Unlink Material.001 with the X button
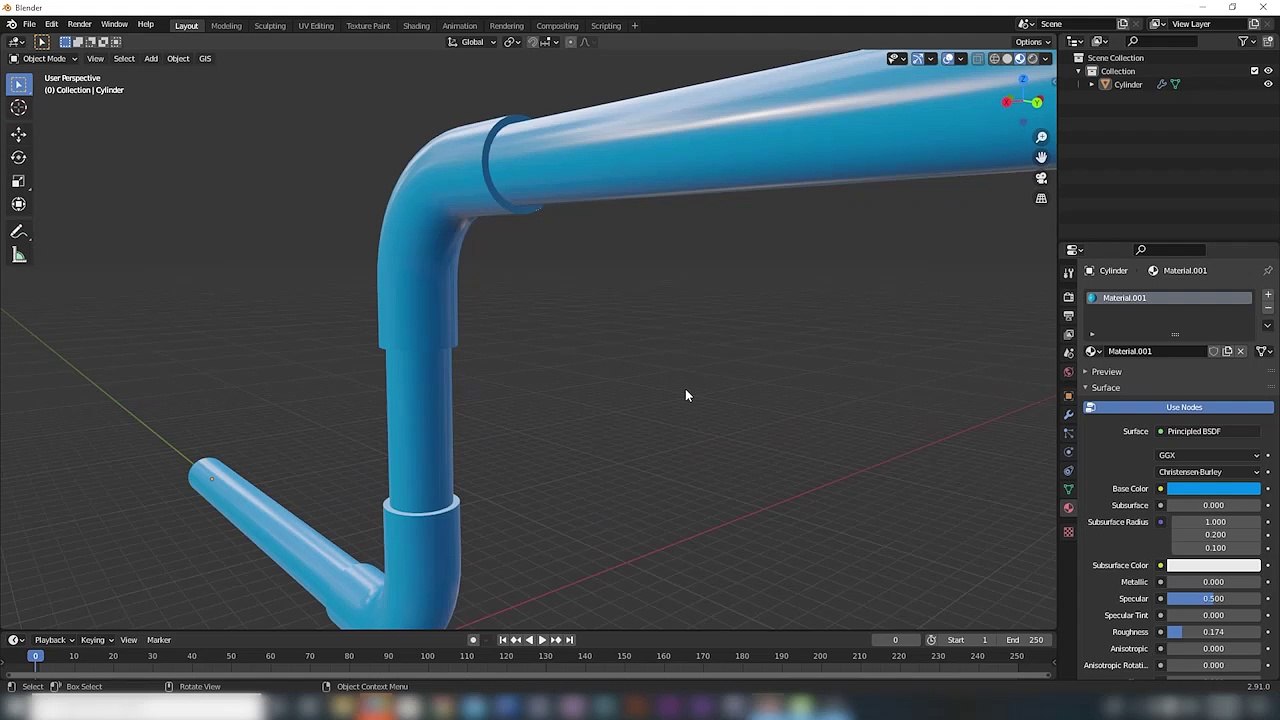1280x720 pixels. tap(1241, 351)
